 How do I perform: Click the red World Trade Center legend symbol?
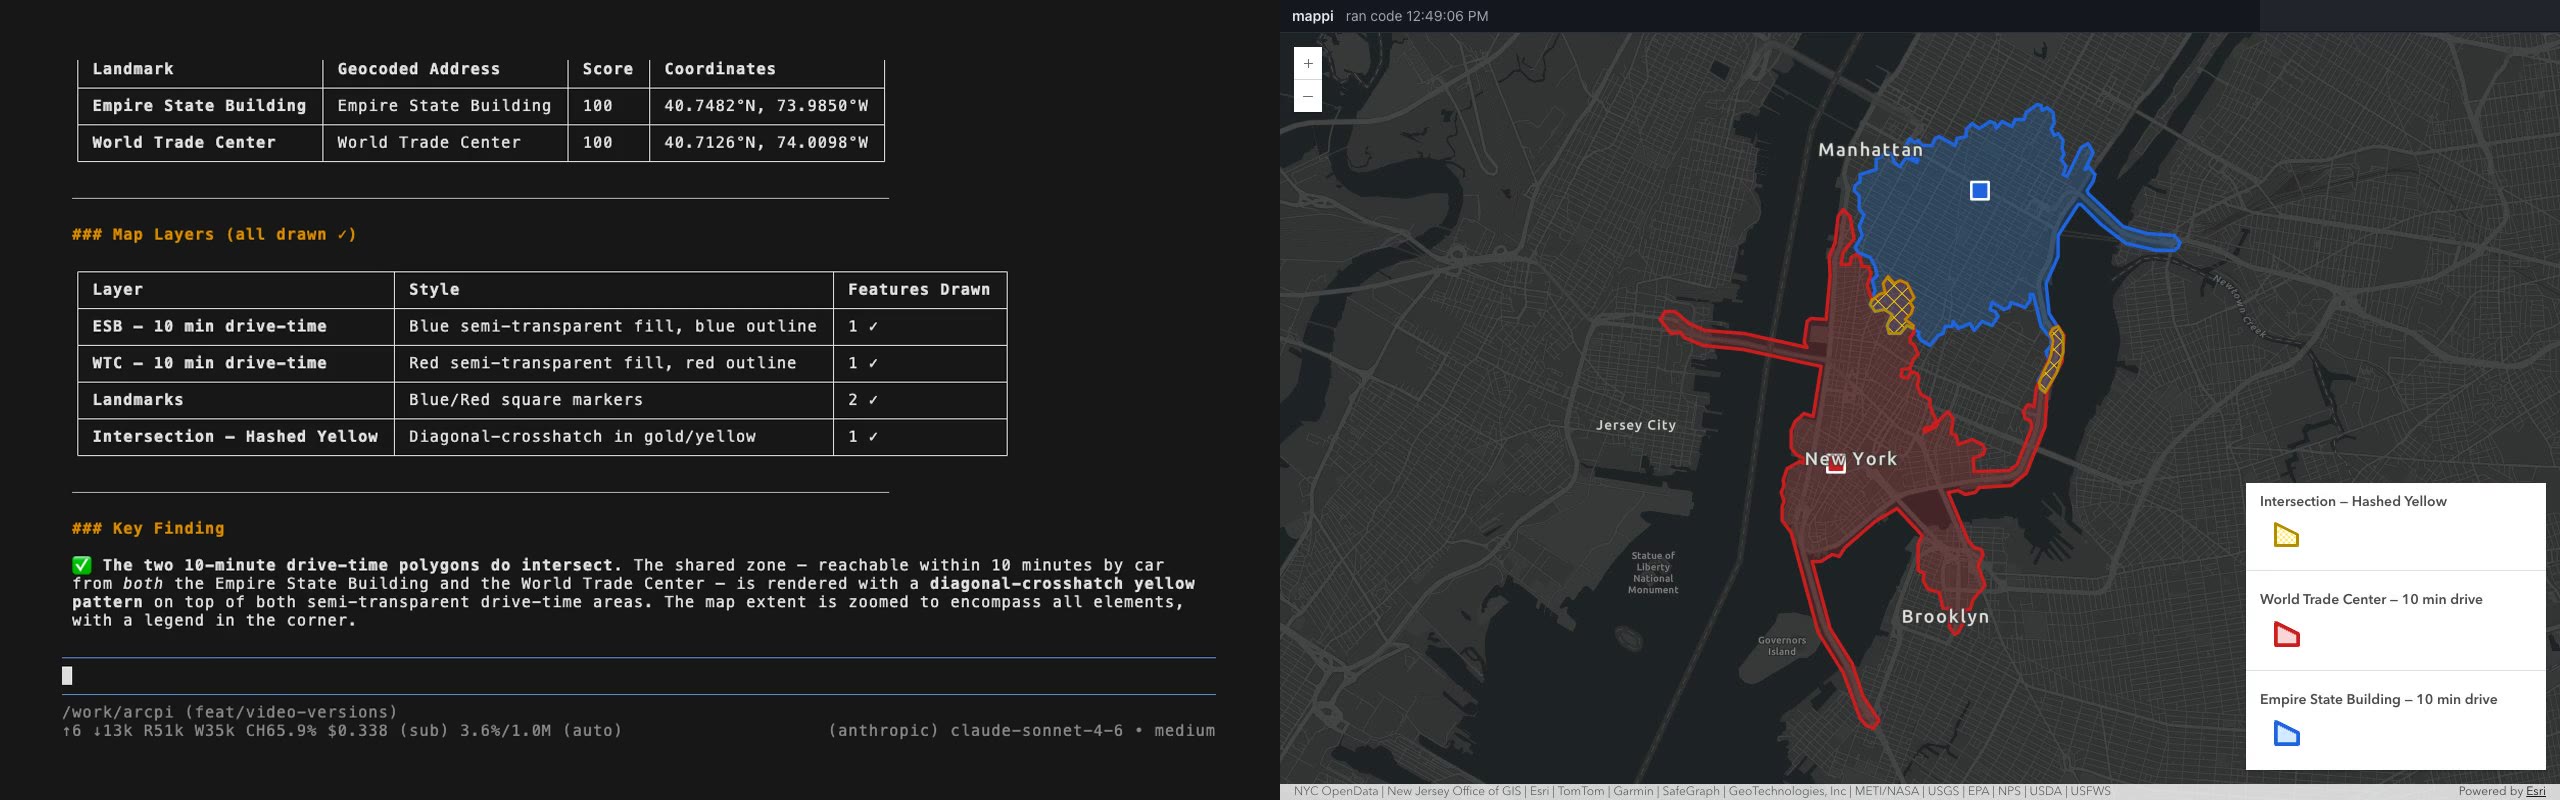click(2286, 634)
